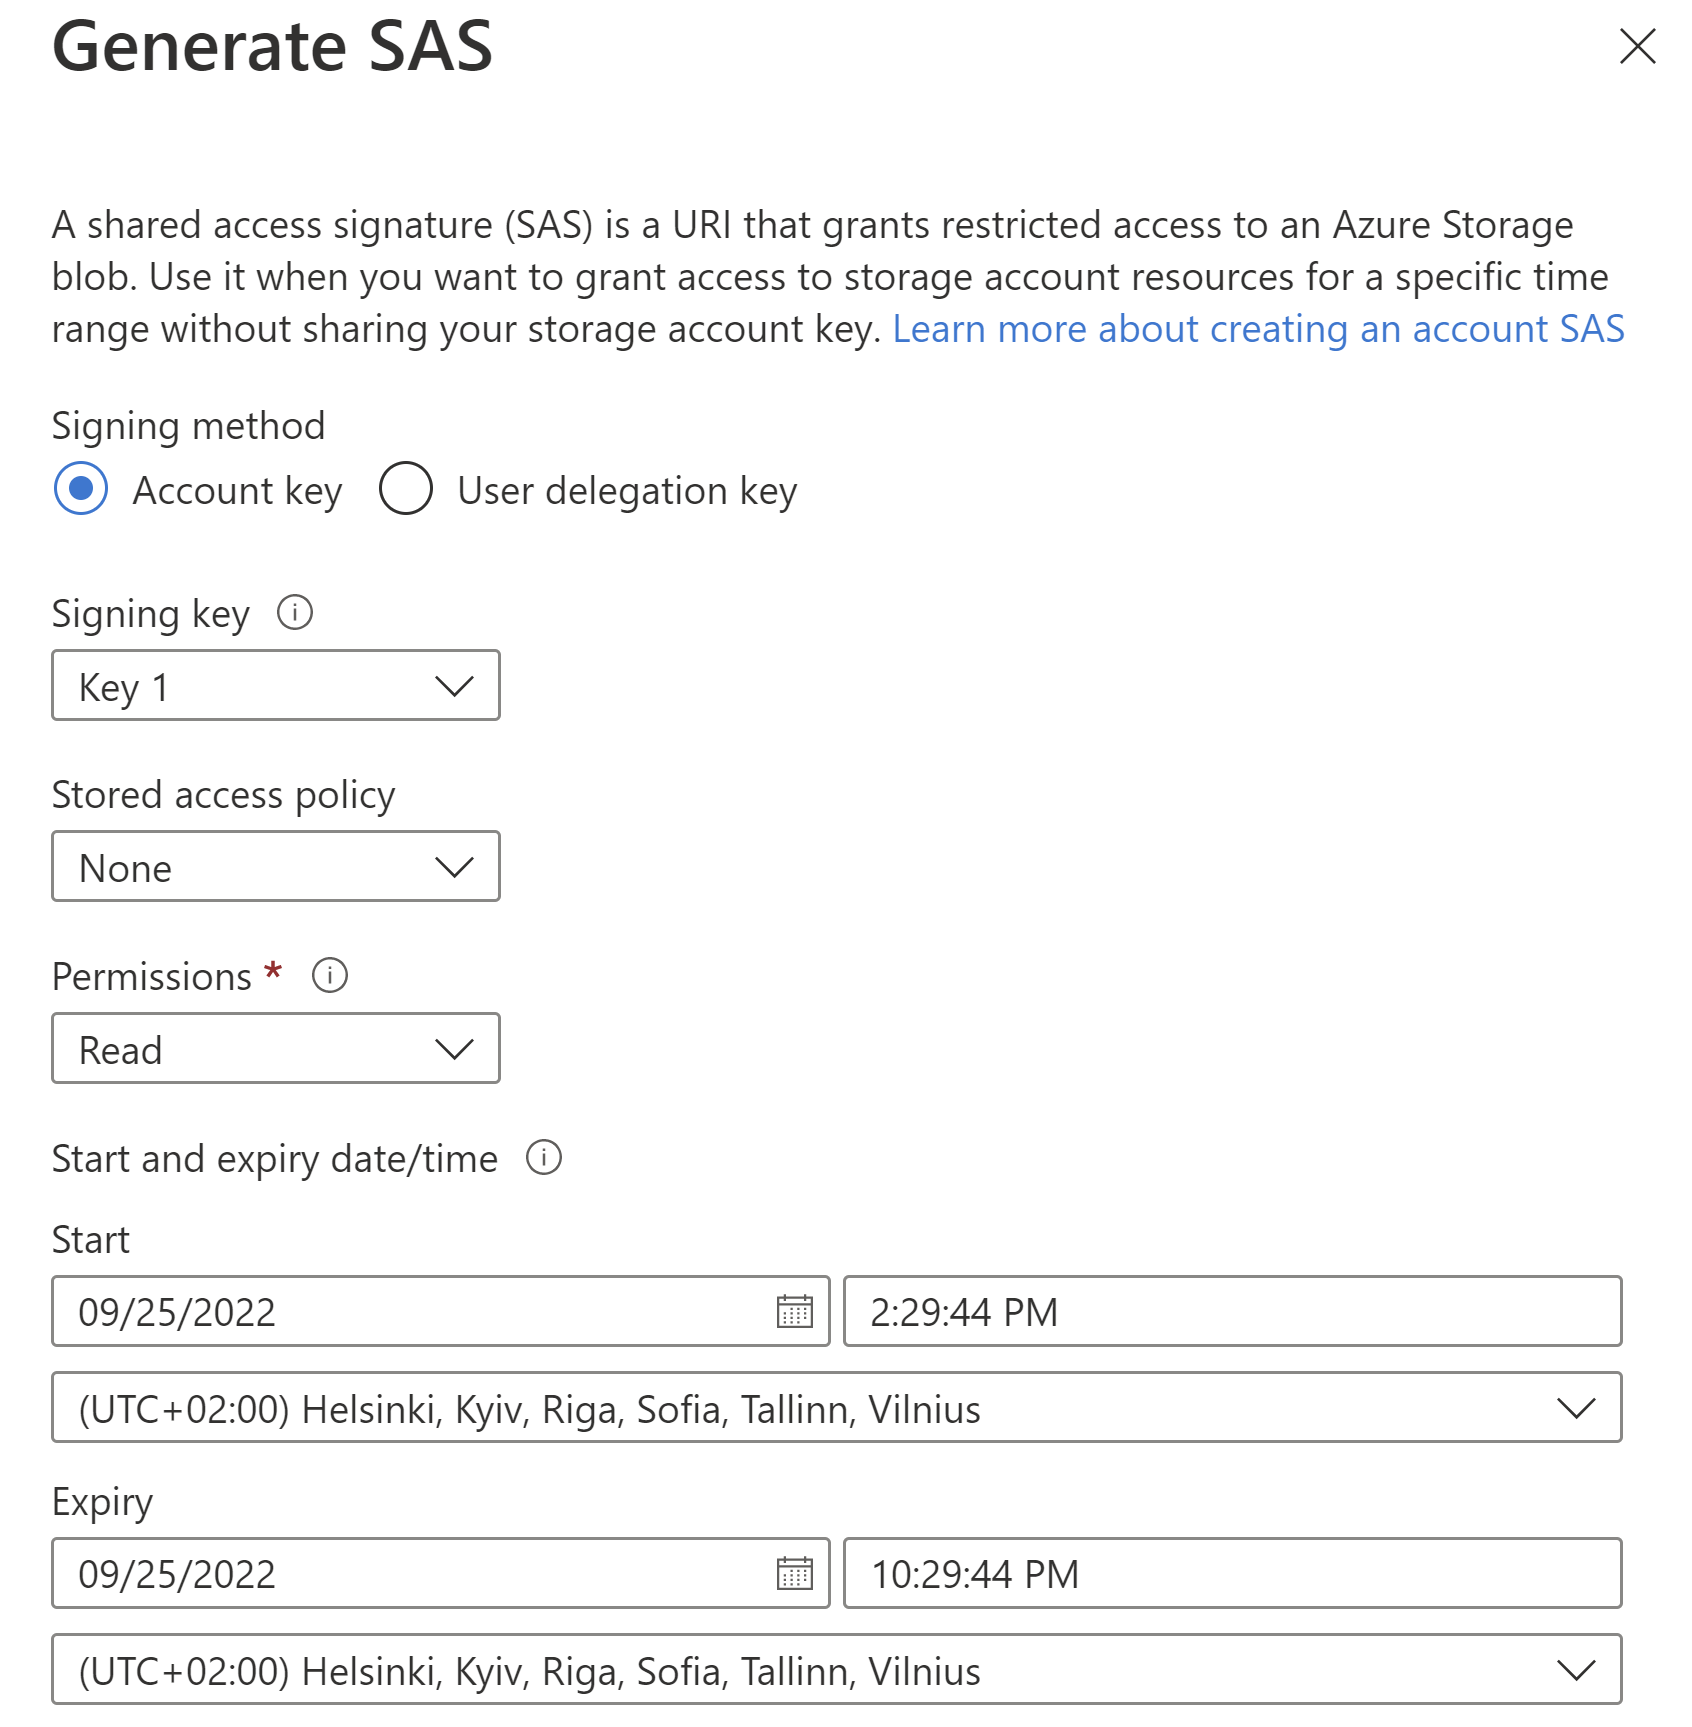Click the Start time field 2:29:44 PM
The image size is (1692, 1727).
pos(1233,1311)
